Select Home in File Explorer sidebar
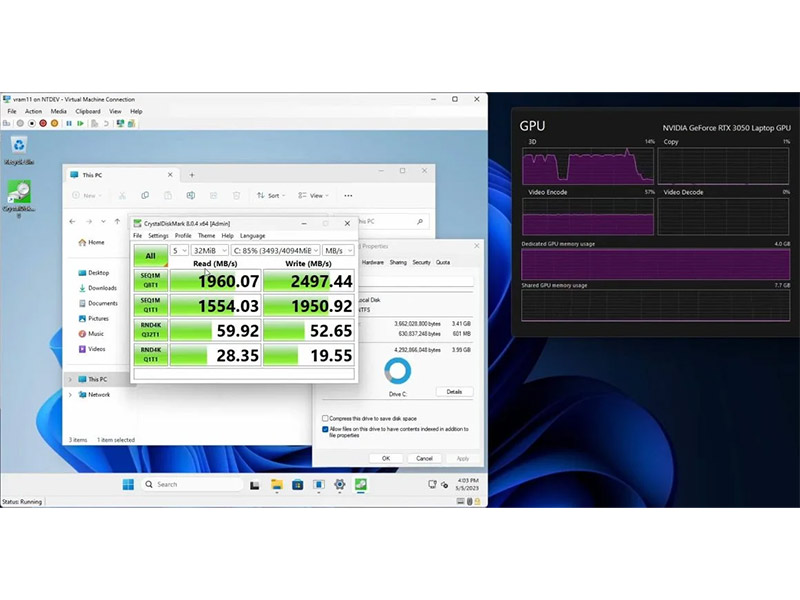The width and height of the screenshot is (800, 600). pos(91,242)
